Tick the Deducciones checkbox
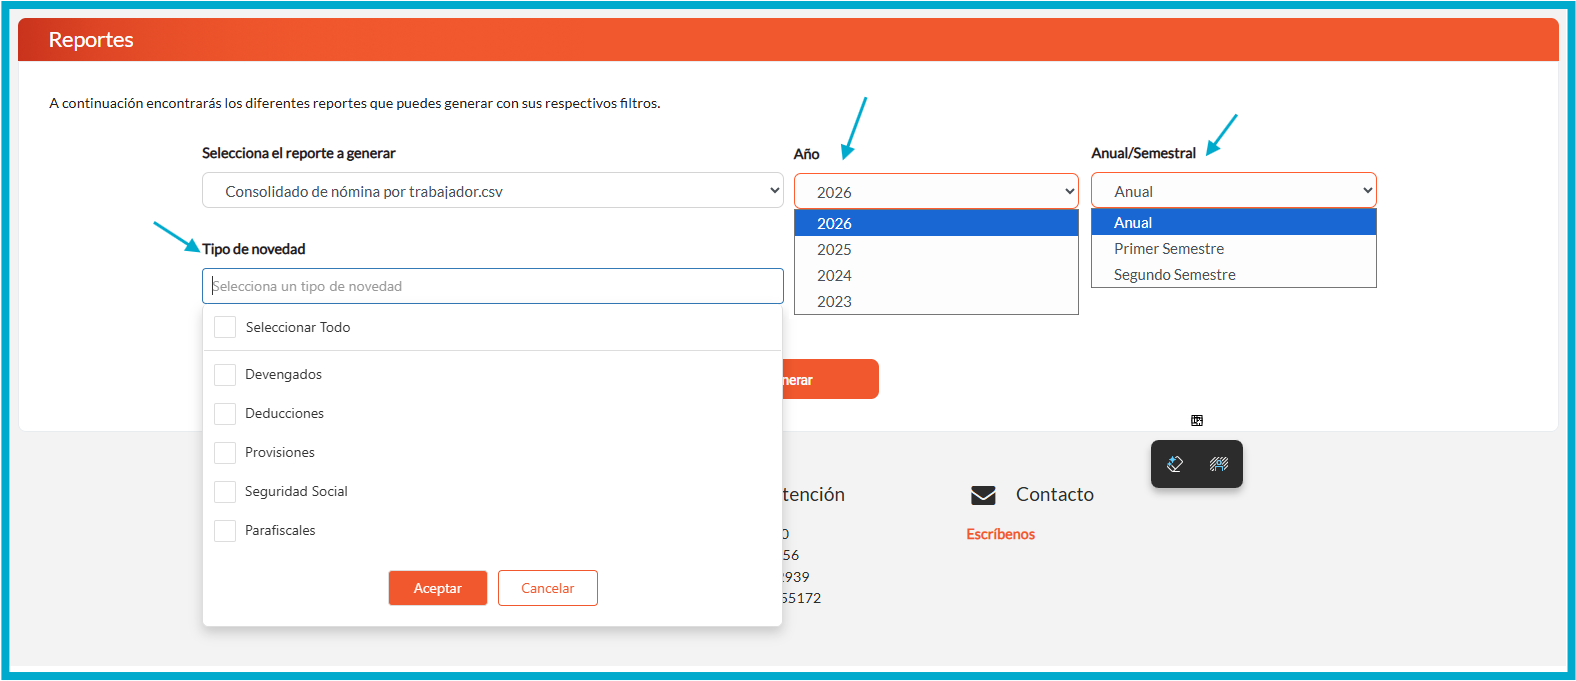The width and height of the screenshot is (1576, 681). (x=225, y=413)
